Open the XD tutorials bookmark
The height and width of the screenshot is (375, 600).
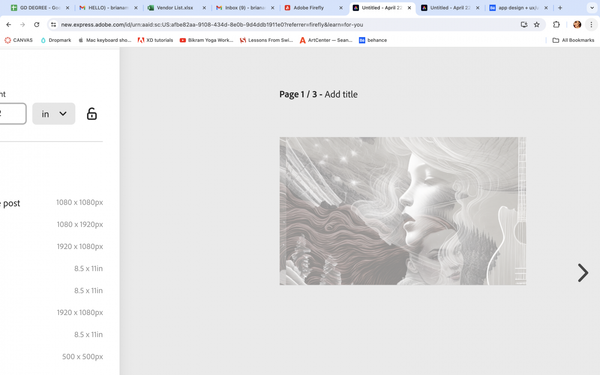tap(155, 40)
